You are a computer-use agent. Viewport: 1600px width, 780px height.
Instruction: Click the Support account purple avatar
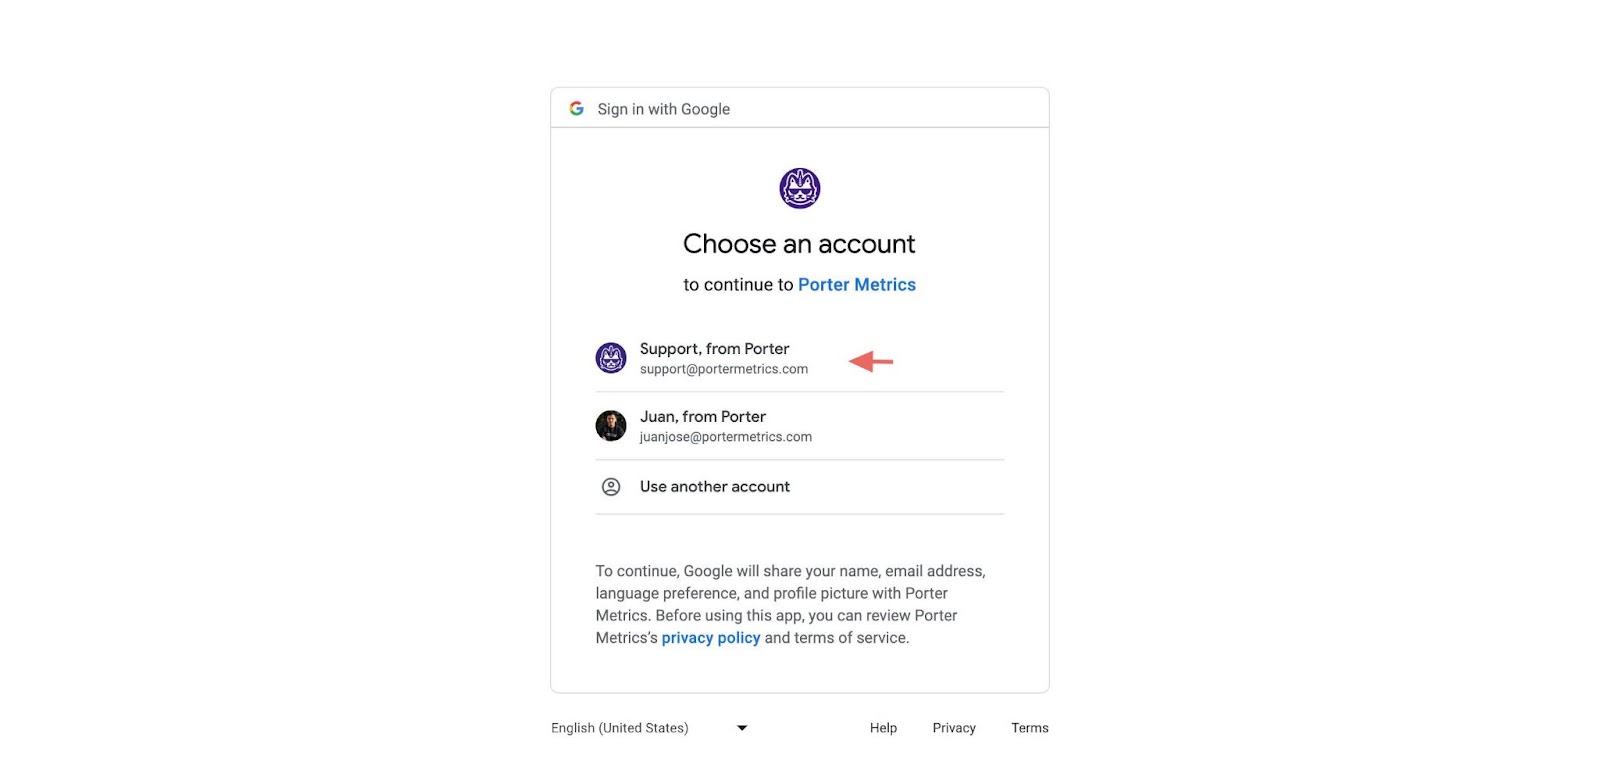[611, 358]
